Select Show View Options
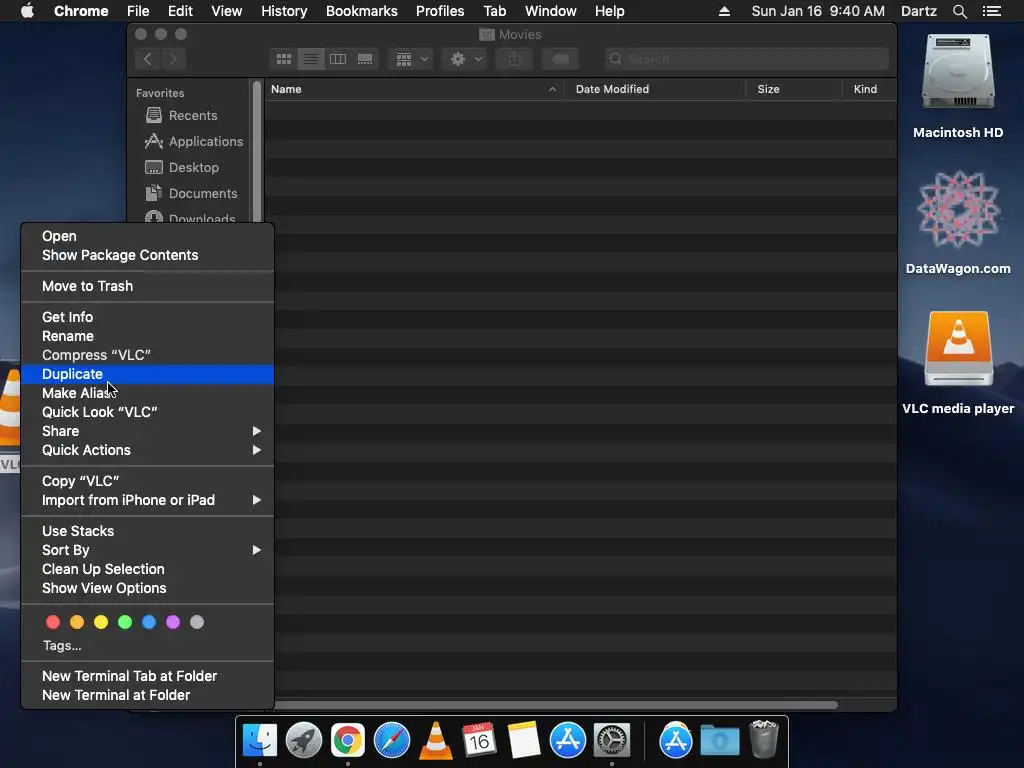 pyautogui.click(x=148, y=588)
